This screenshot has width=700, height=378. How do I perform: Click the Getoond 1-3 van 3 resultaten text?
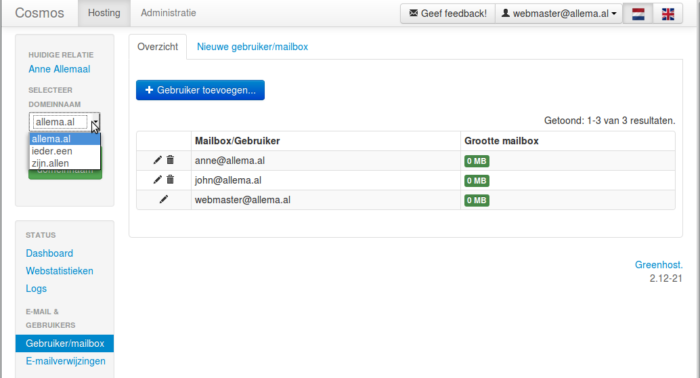click(x=609, y=120)
